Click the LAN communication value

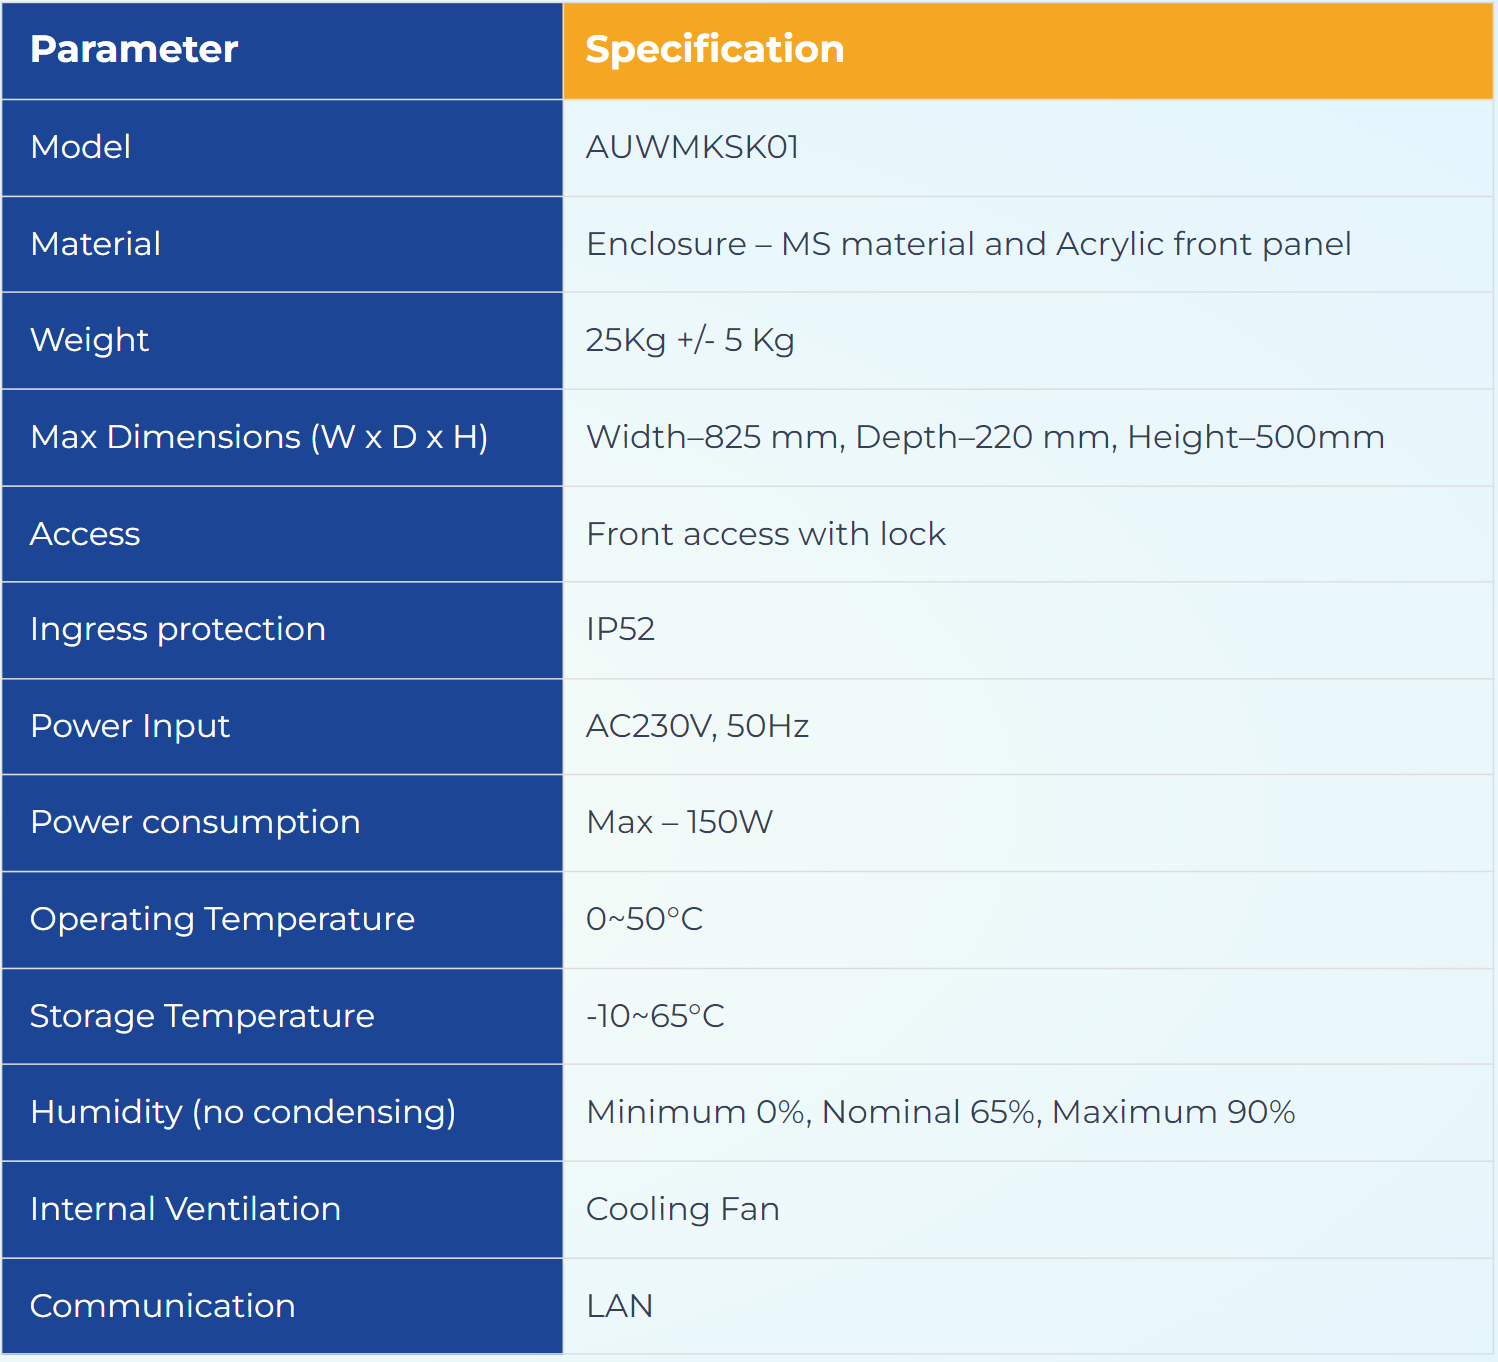click(x=619, y=1306)
